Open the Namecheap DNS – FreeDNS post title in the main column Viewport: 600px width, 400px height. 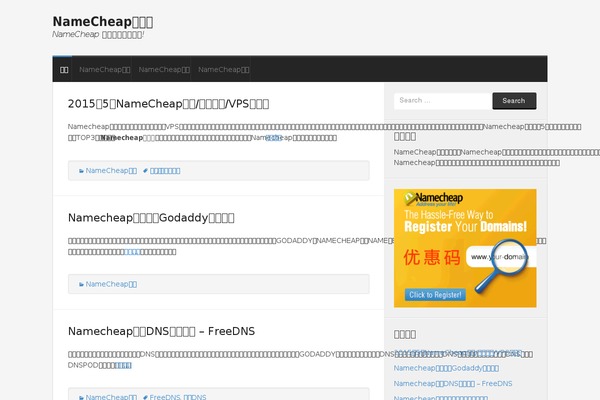coord(161,331)
